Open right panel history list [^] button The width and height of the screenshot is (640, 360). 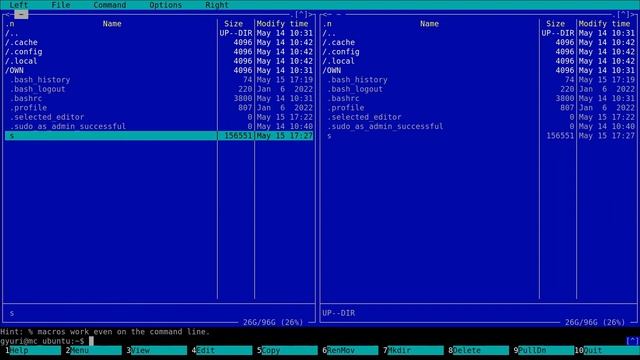pyautogui.click(x=623, y=15)
